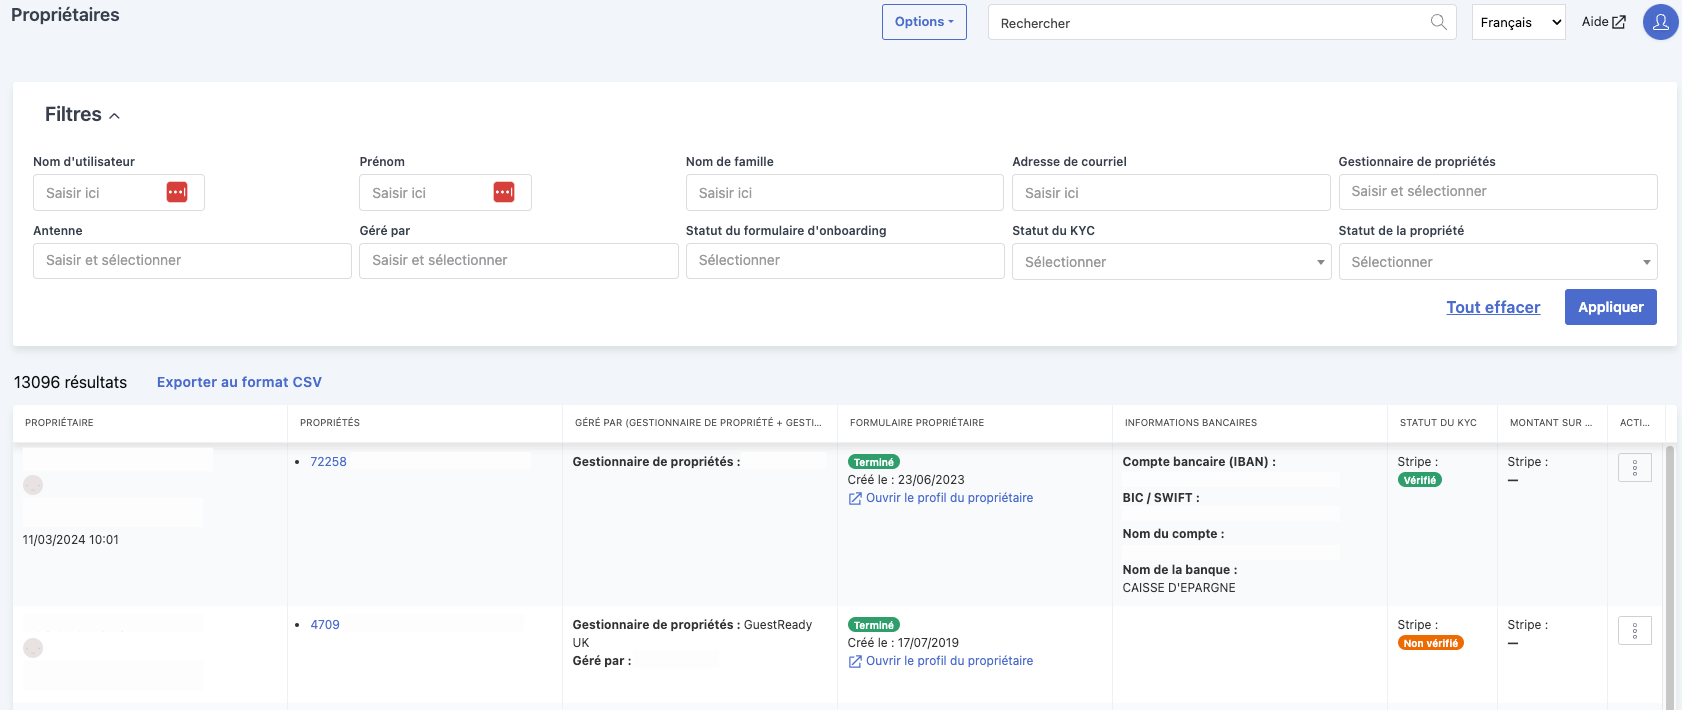The height and width of the screenshot is (710, 1682).
Task: Open owner profile created 17/07/2019
Action: pyautogui.click(x=949, y=661)
